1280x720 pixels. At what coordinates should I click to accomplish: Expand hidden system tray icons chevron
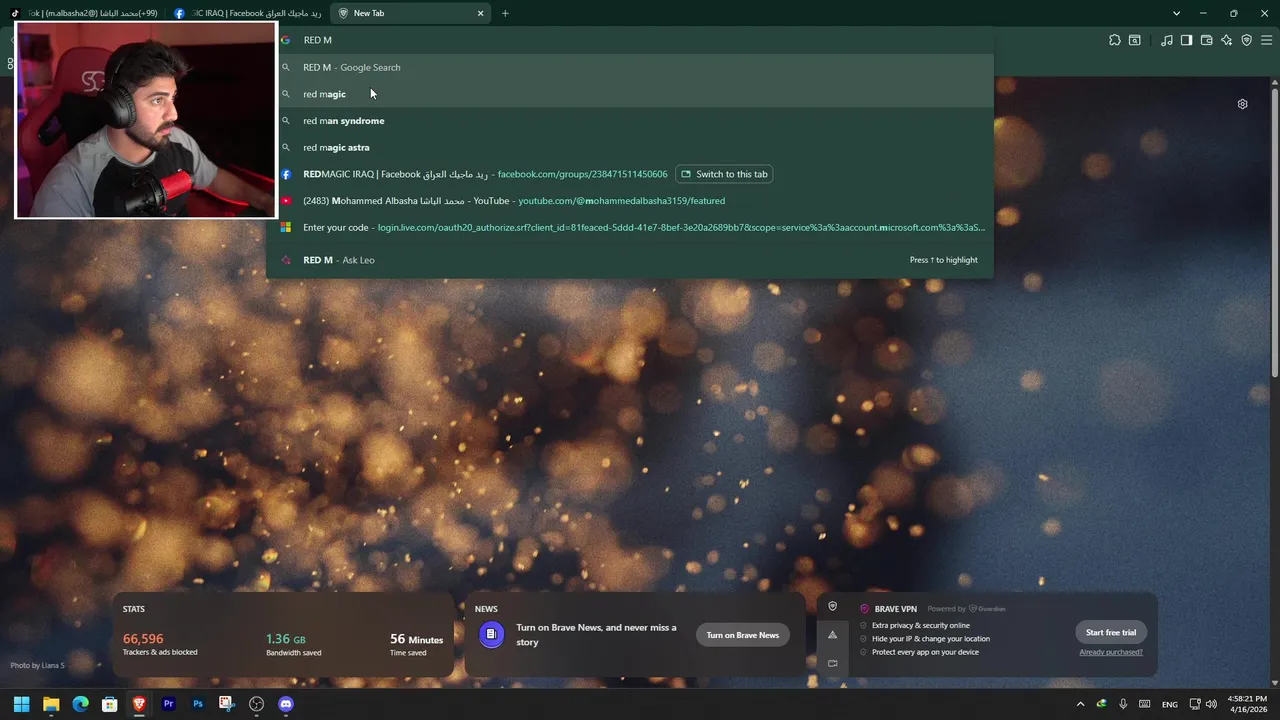(1080, 704)
